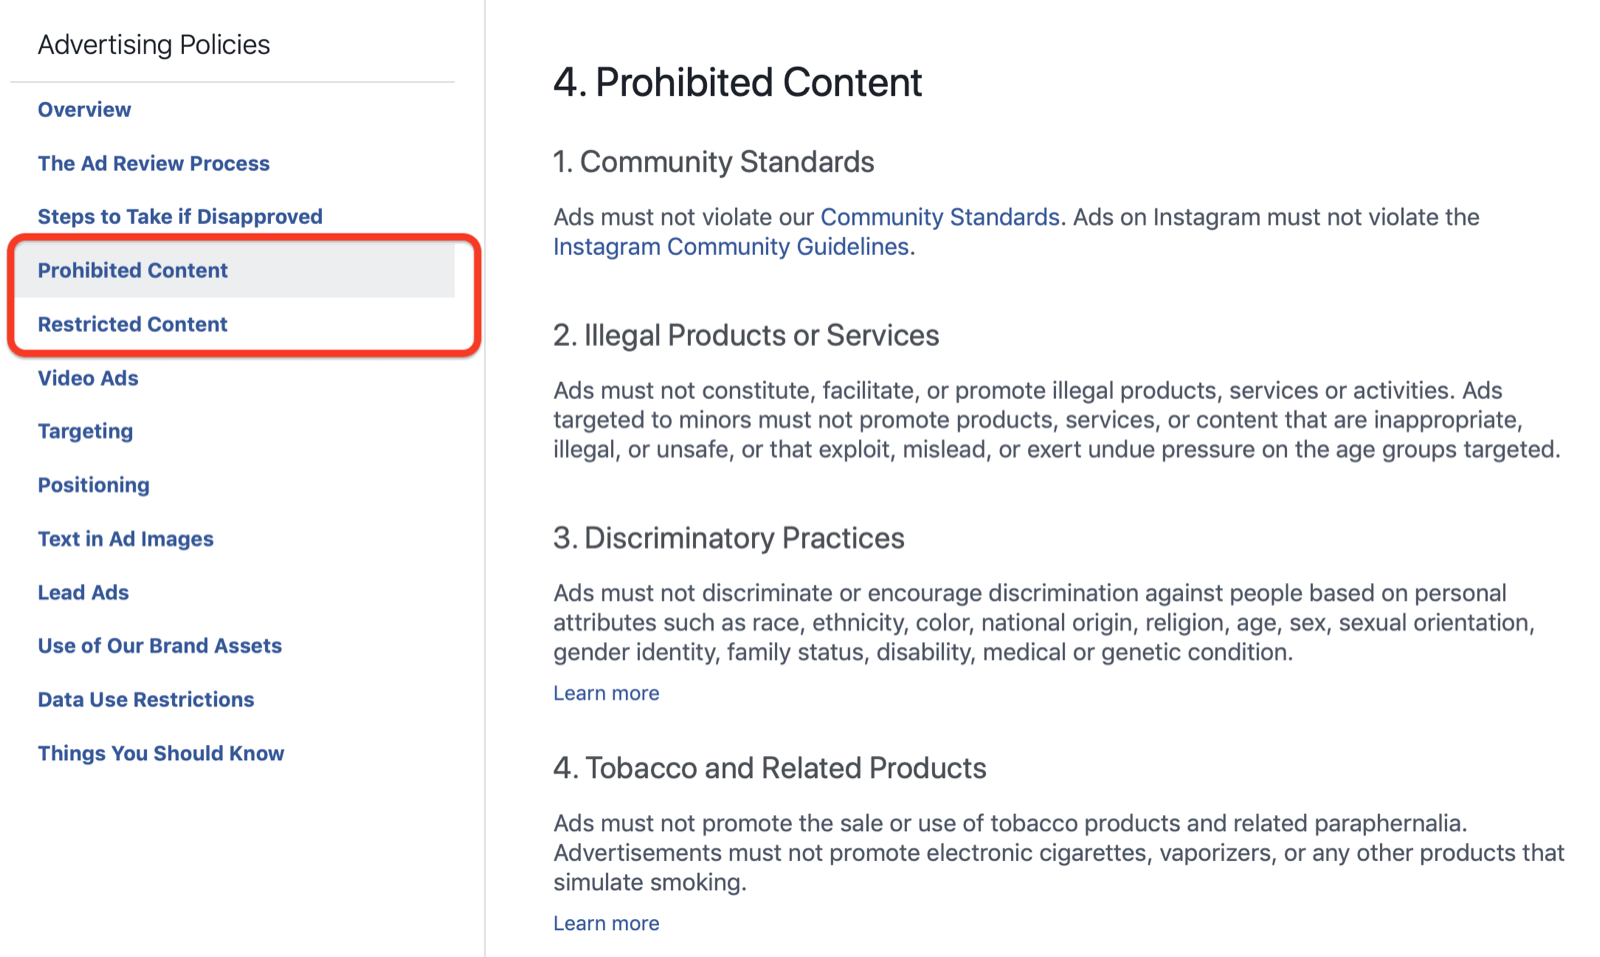Click the Illegal Products or Services heading
The image size is (1600, 957).
click(x=746, y=335)
